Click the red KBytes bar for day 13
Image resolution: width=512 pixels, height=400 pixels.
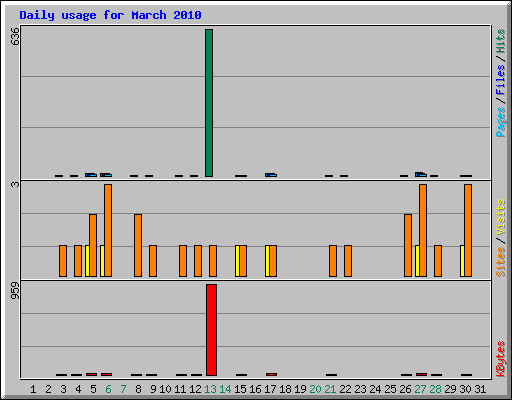211,330
